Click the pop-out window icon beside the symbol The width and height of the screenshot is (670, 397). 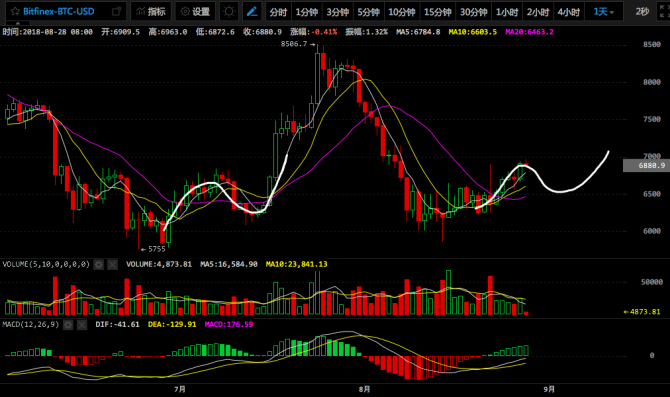click(x=116, y=12)
